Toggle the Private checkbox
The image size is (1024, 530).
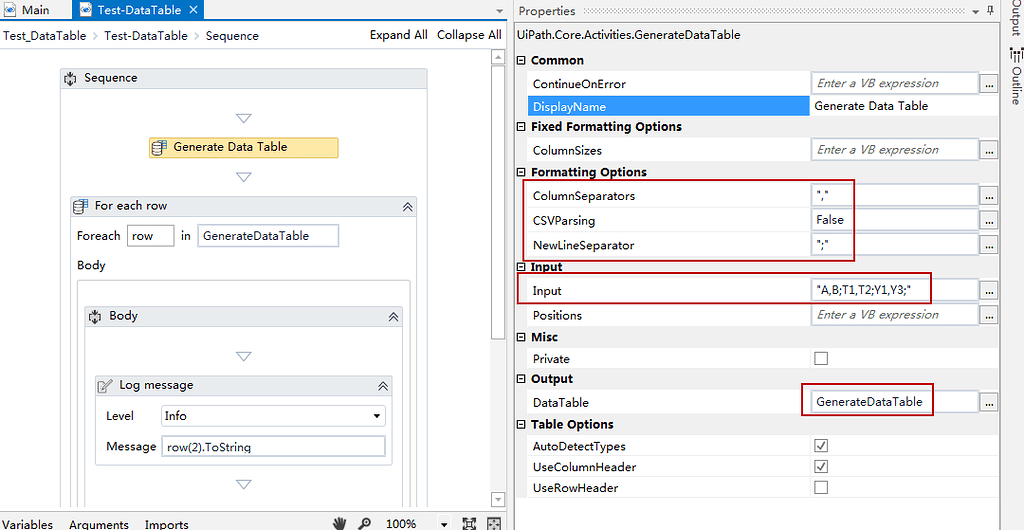pos(821,358)
